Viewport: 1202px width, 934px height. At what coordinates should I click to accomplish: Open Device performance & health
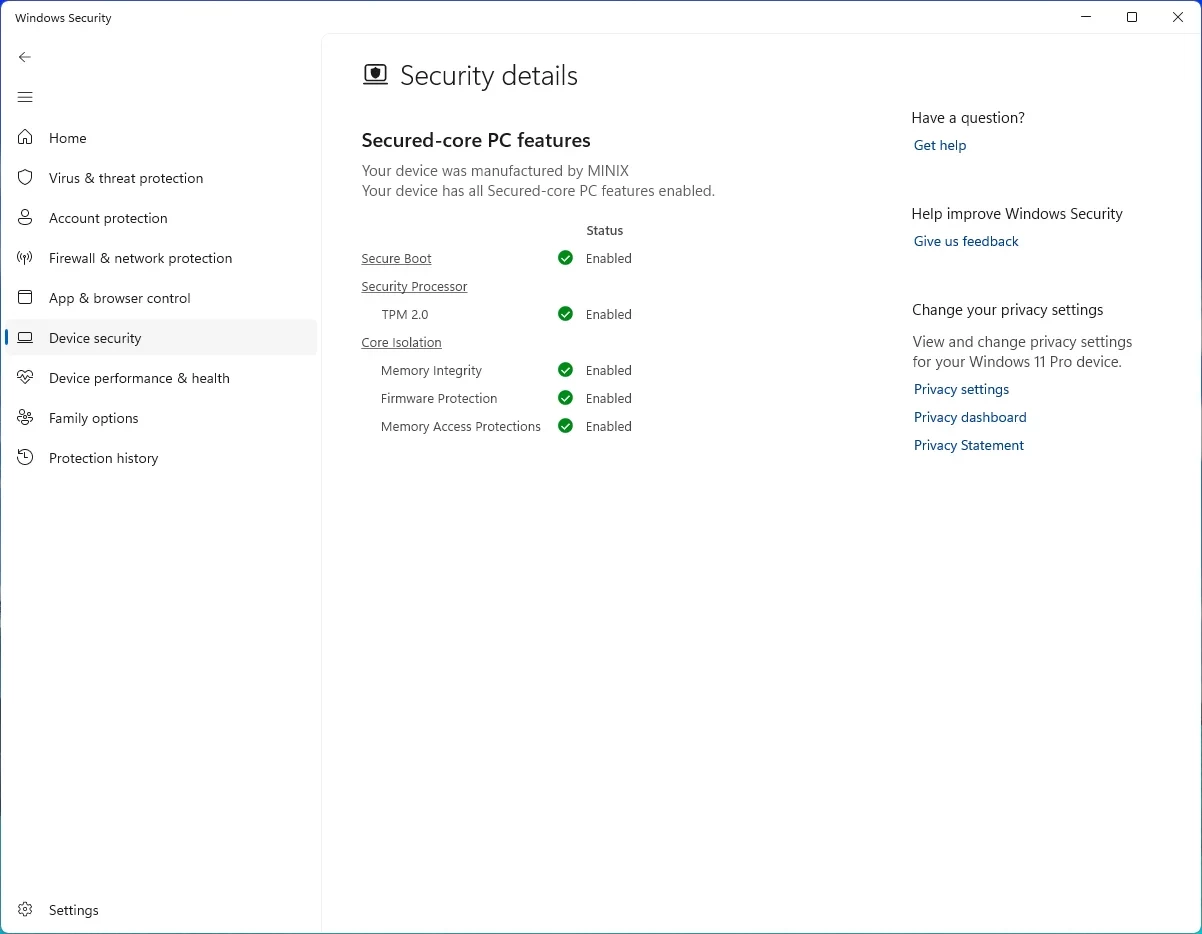coord(161,378)
